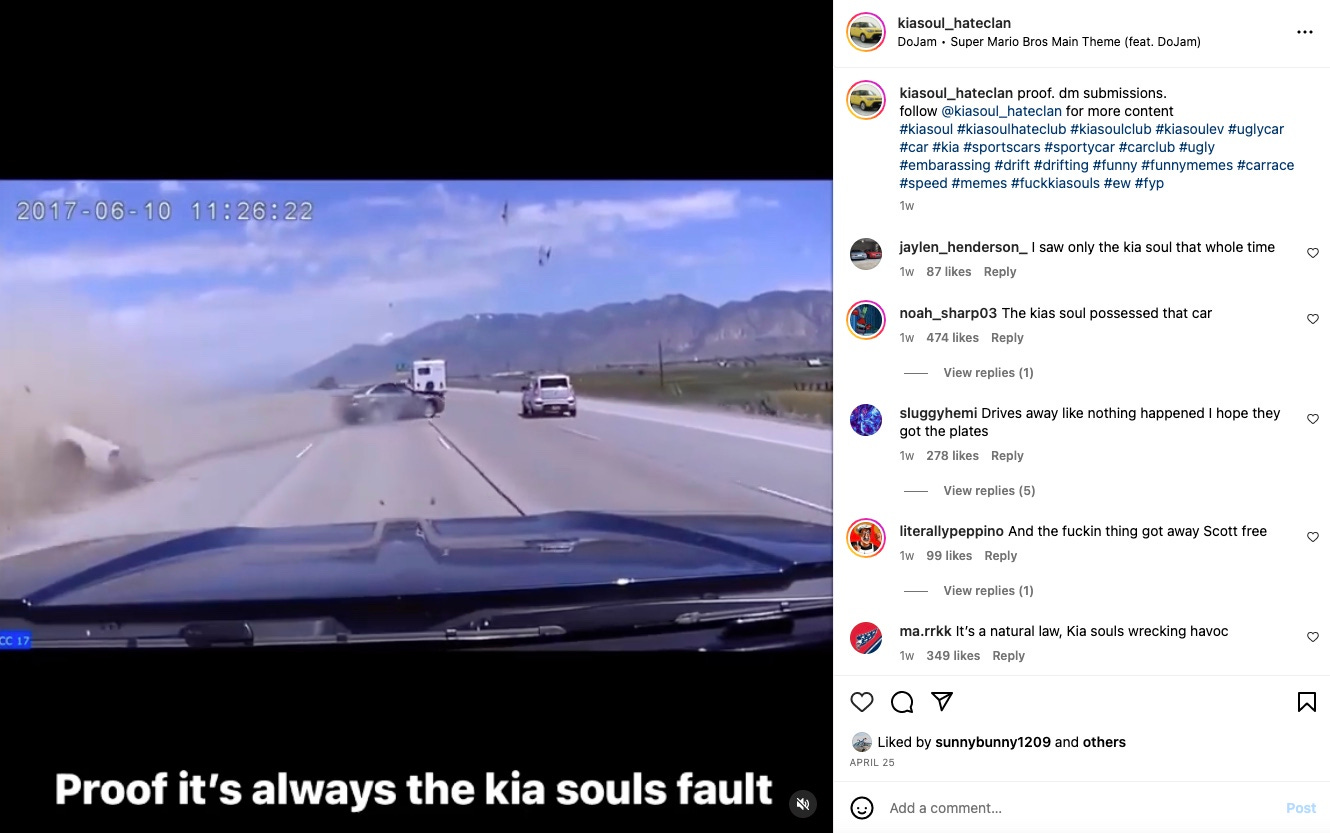The image size is (1330, 833).
Task: Like jaylen_henderson_'s comment
Action: click(x=1313, y=253)
